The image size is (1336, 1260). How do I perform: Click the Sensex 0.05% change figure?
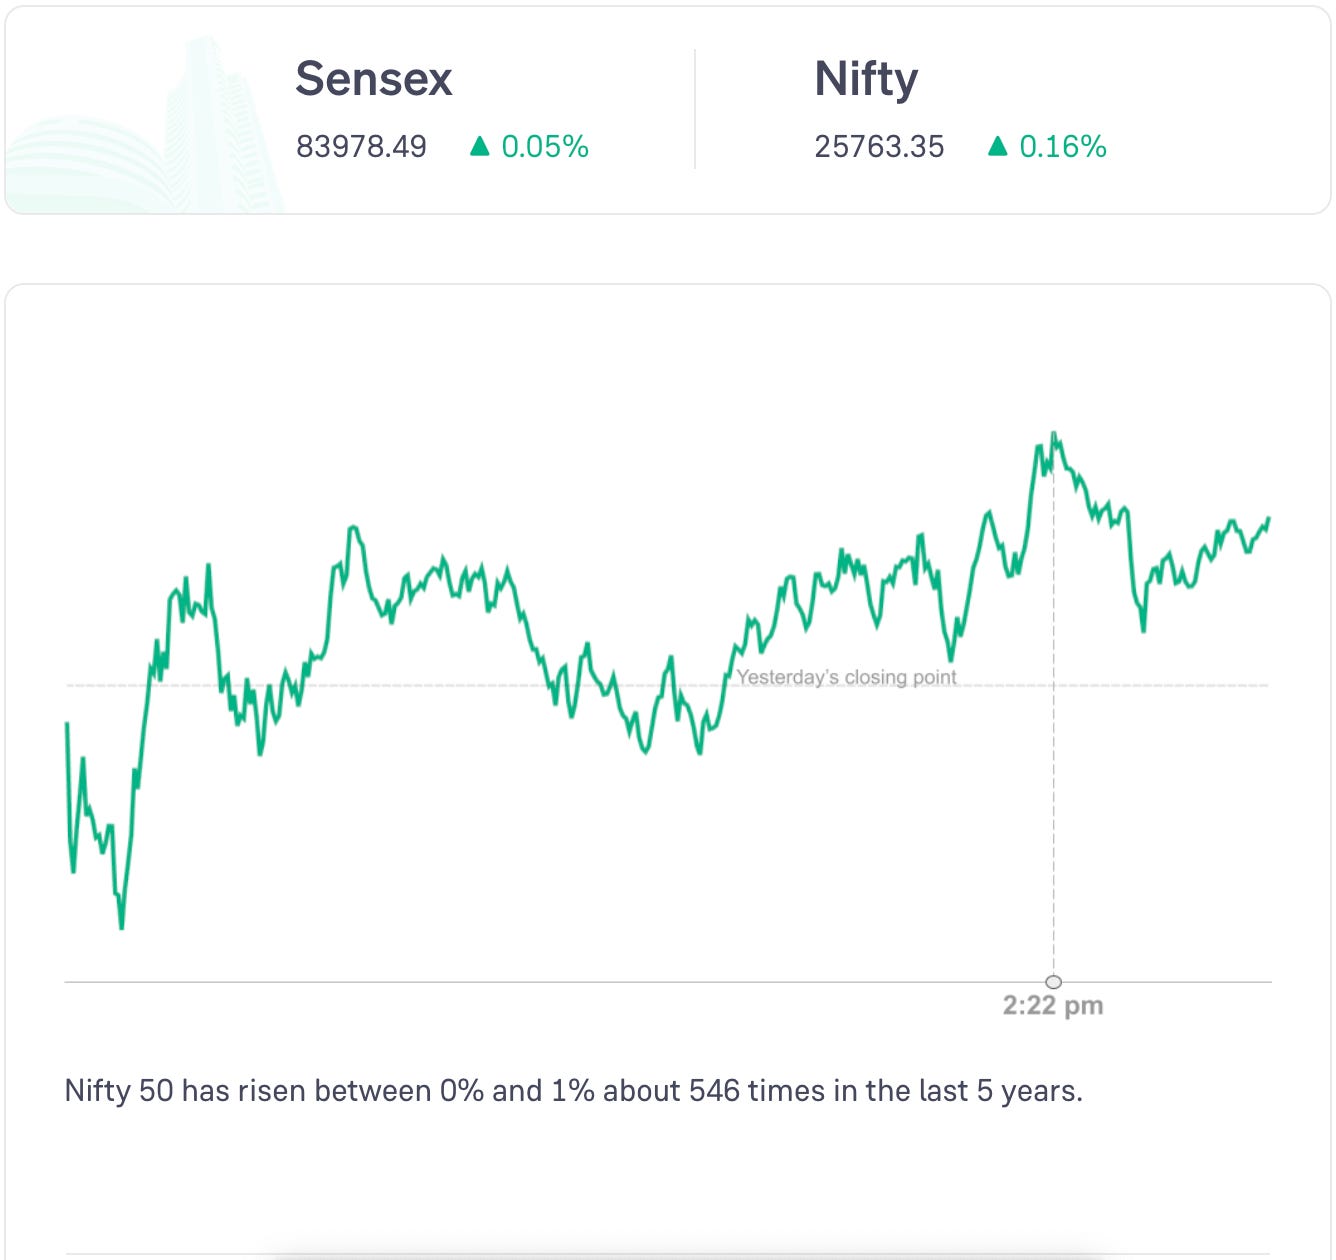[x=545, y=147]
